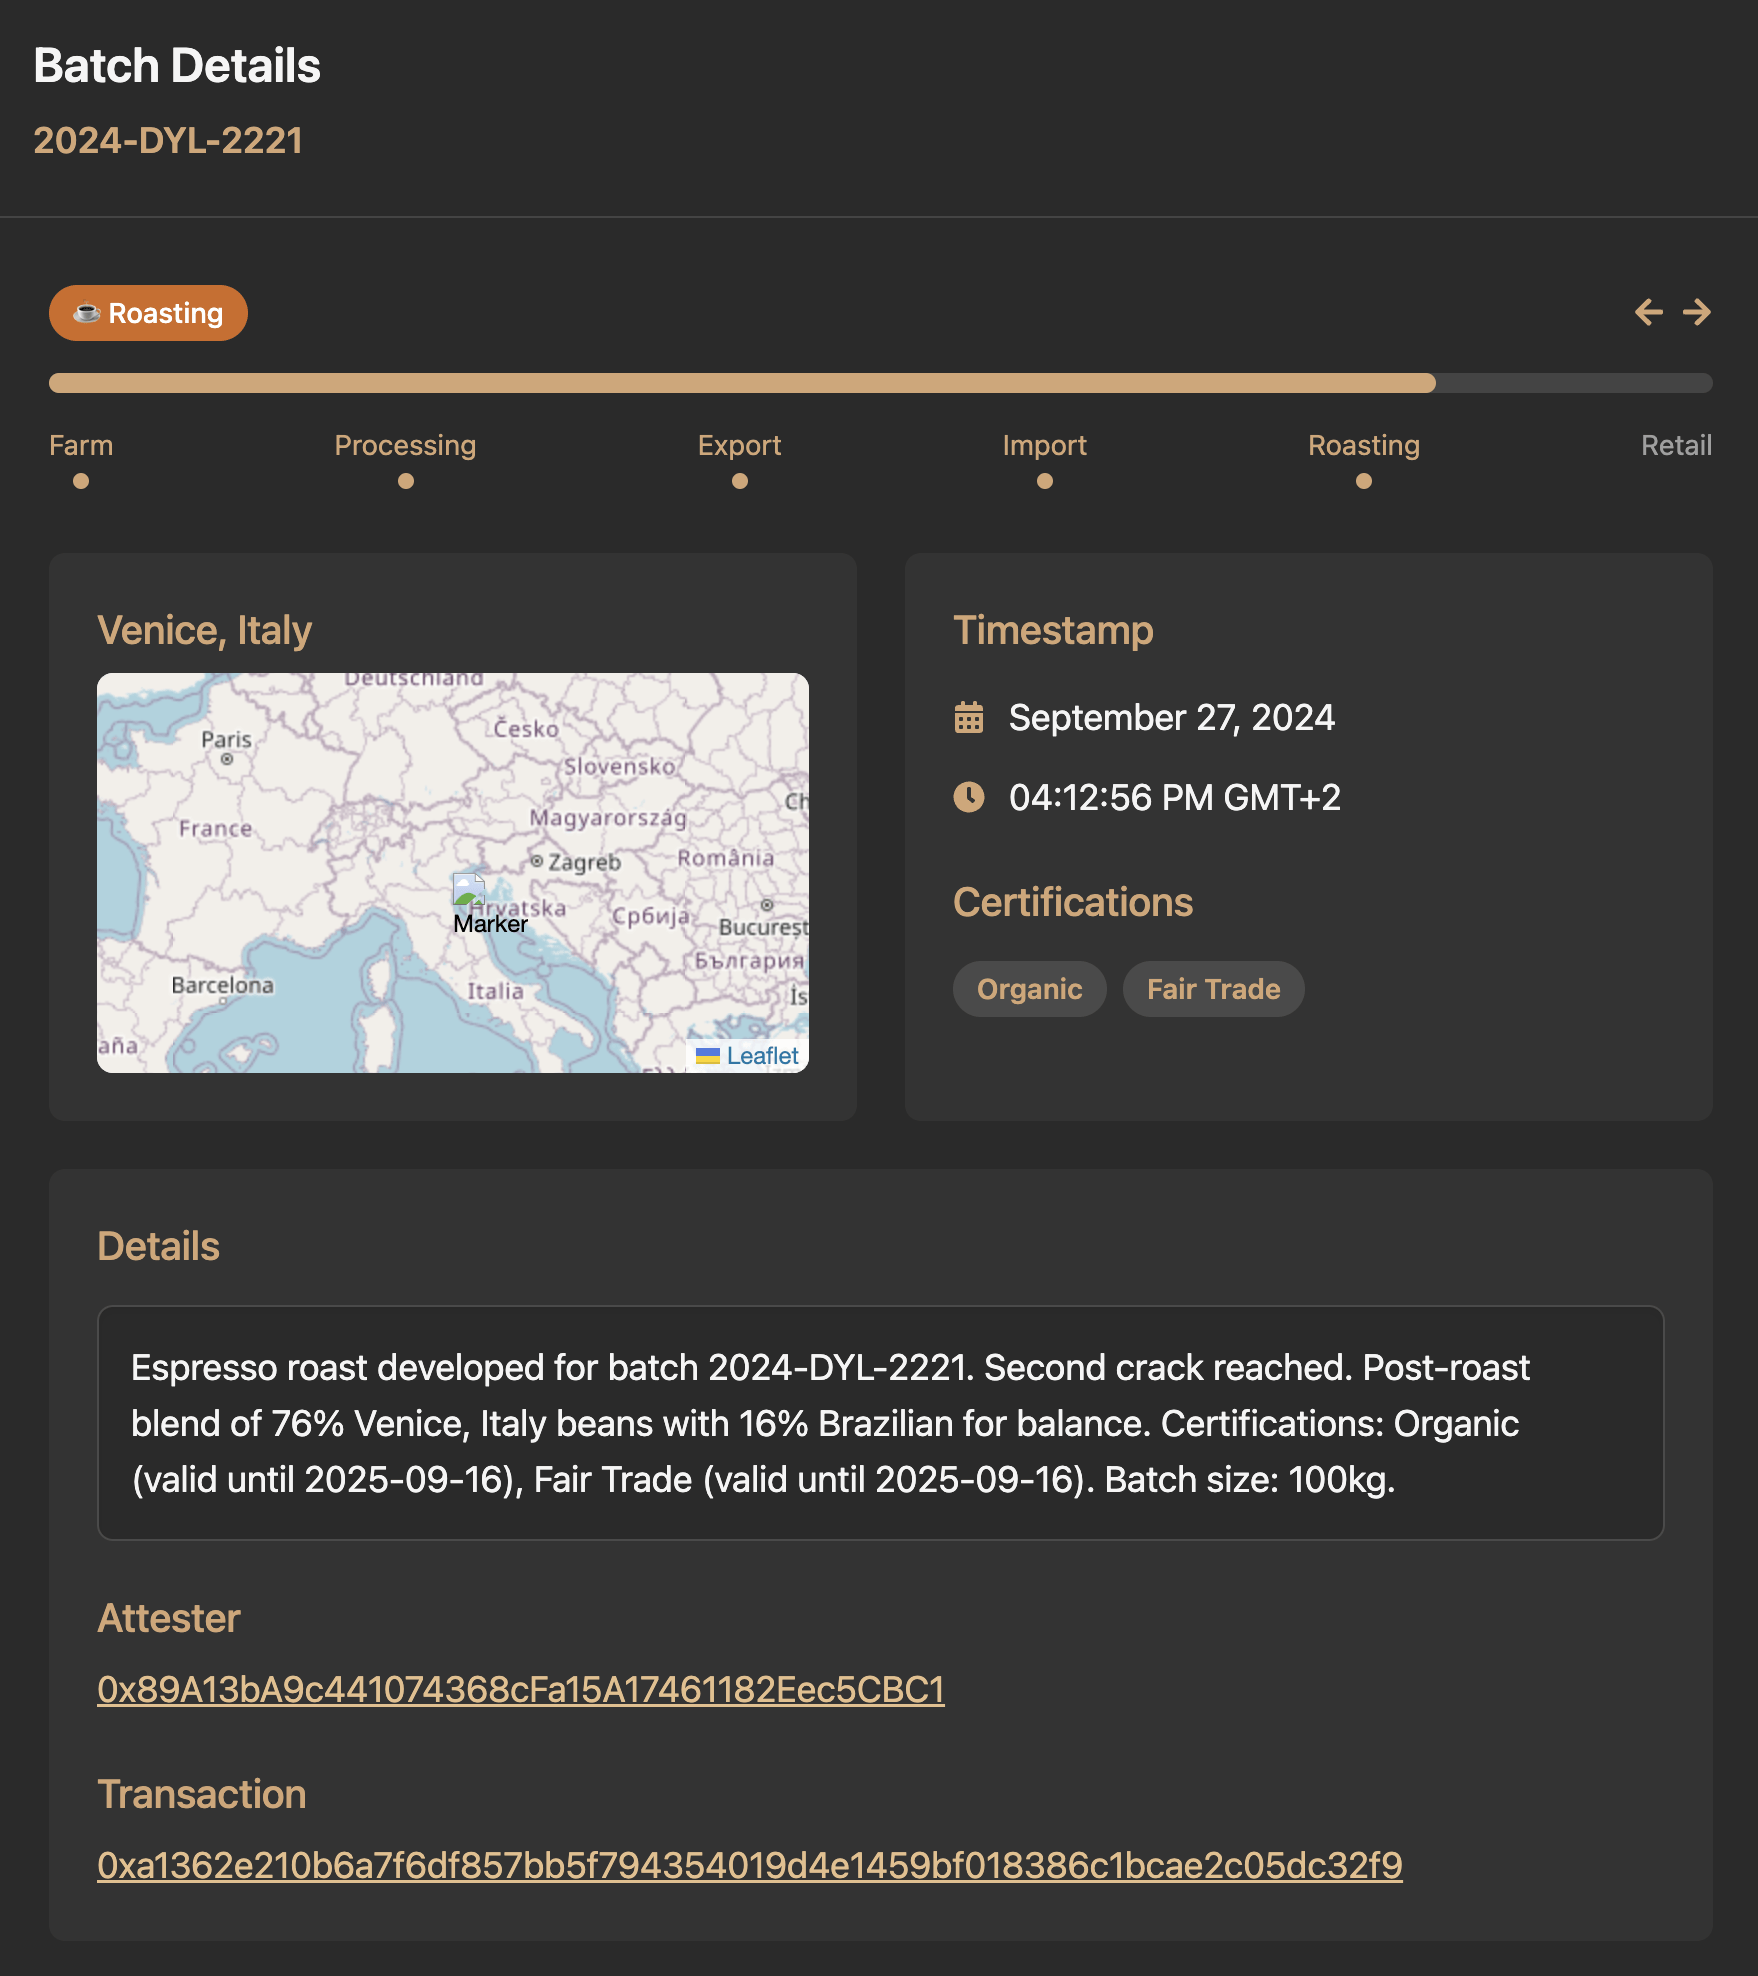Click the supply chain progress bar
The height and width of the screenshot is (1976, 1758).
pos(880,383)
